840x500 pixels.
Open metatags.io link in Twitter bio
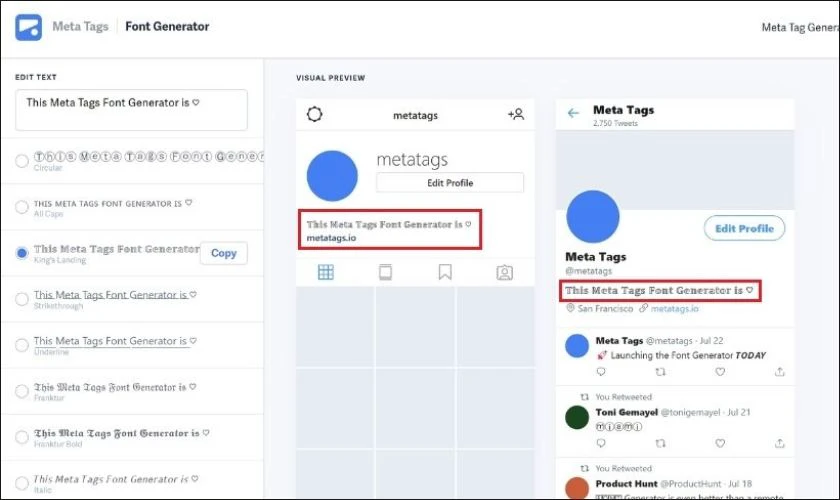pyautogui.click(x=674, y=309)
